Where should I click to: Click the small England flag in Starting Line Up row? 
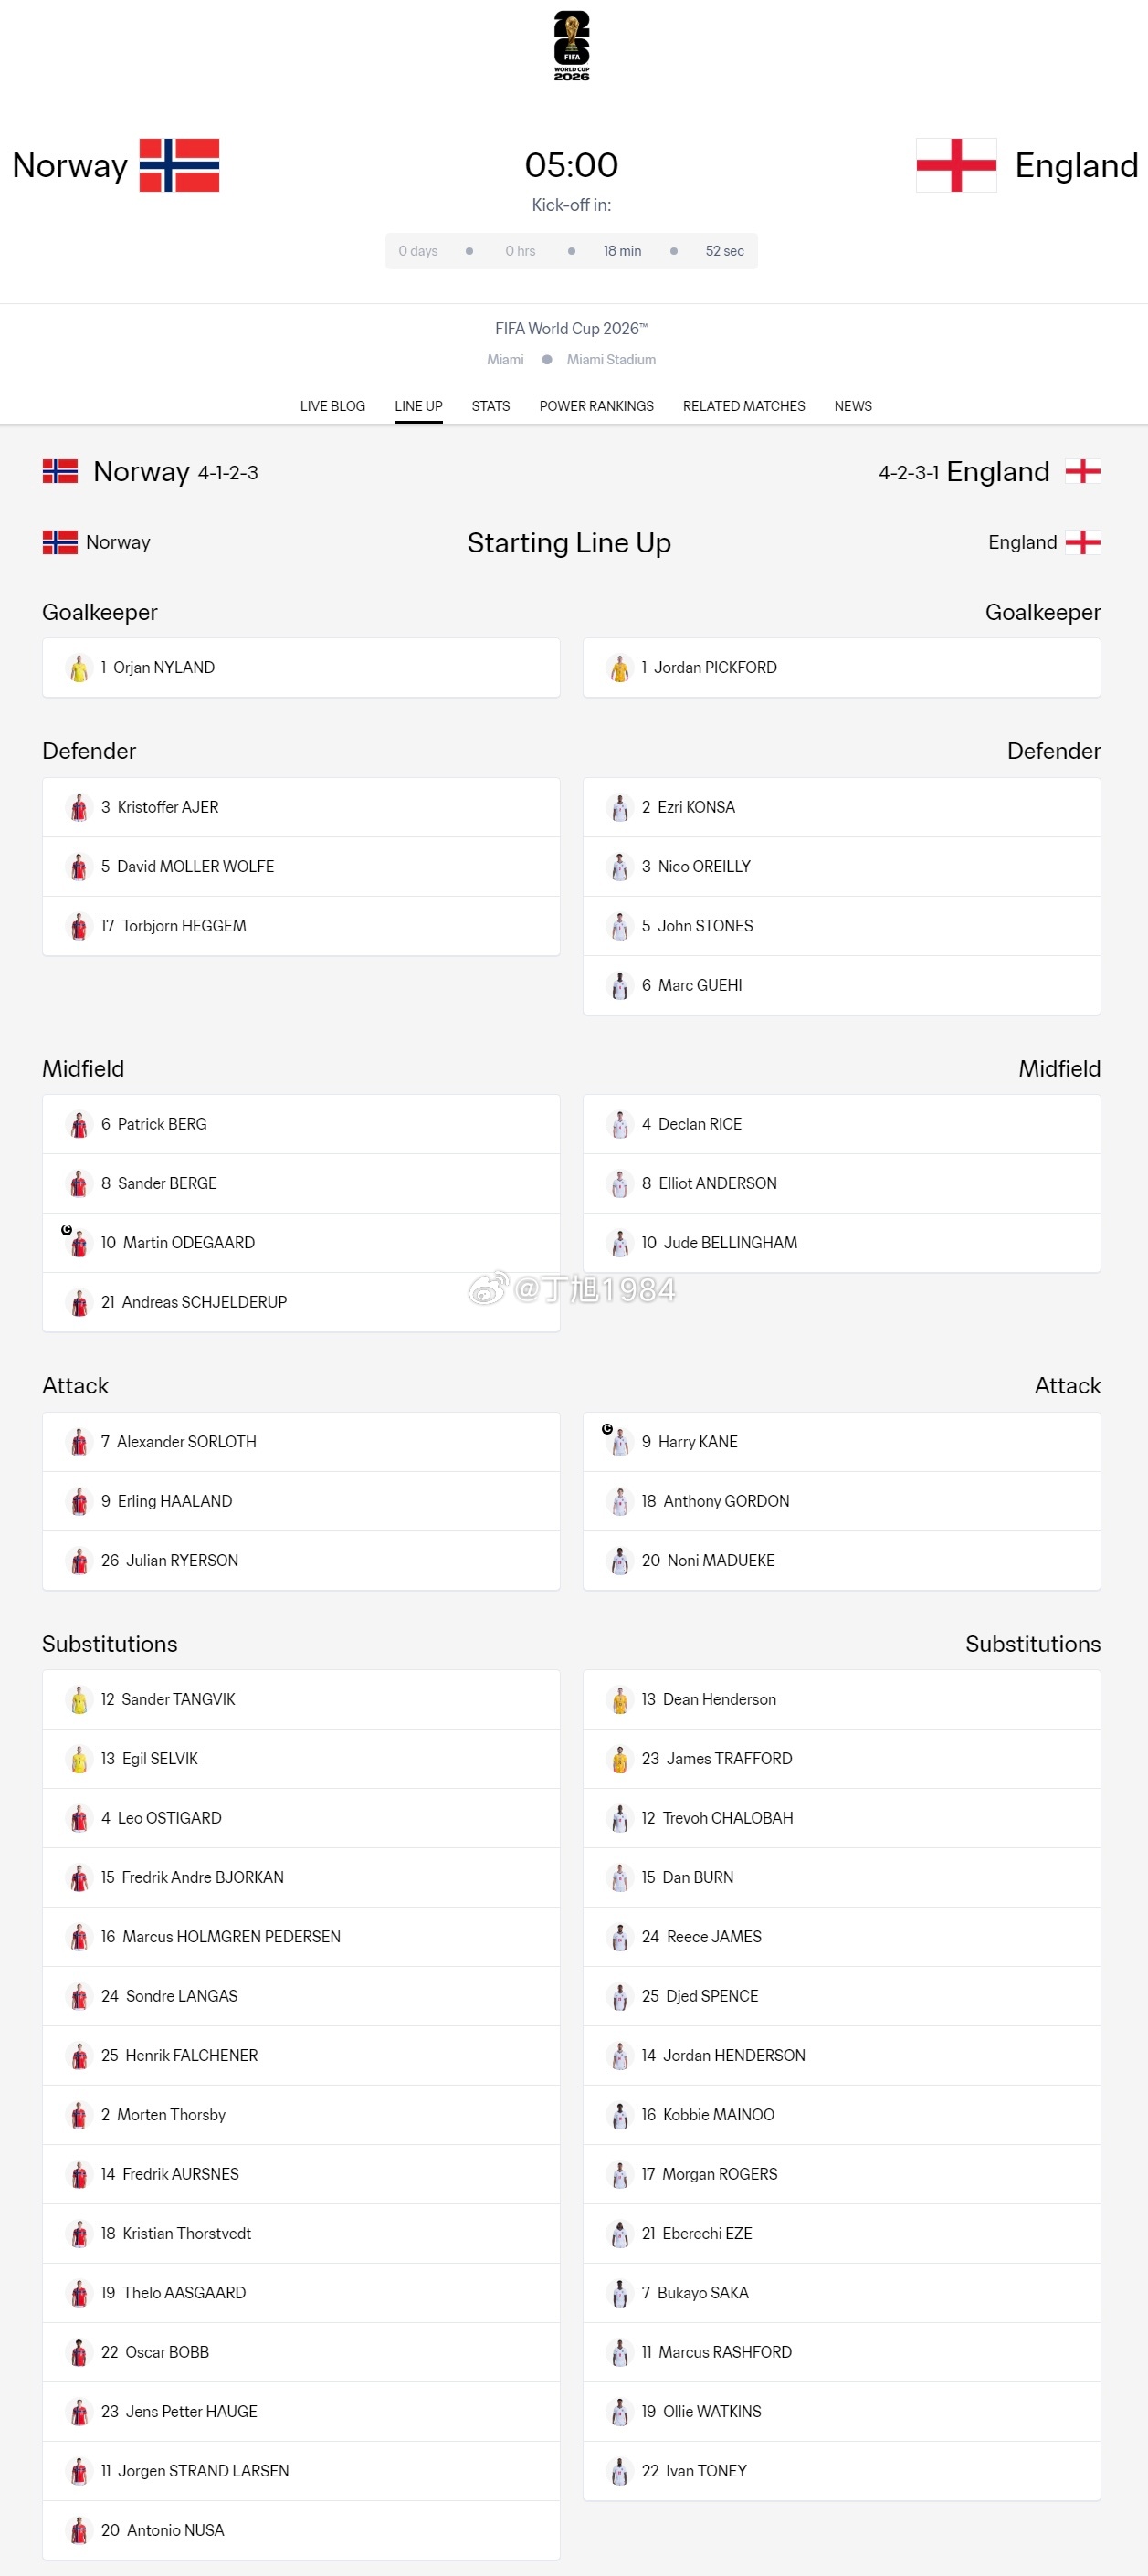1083,542
